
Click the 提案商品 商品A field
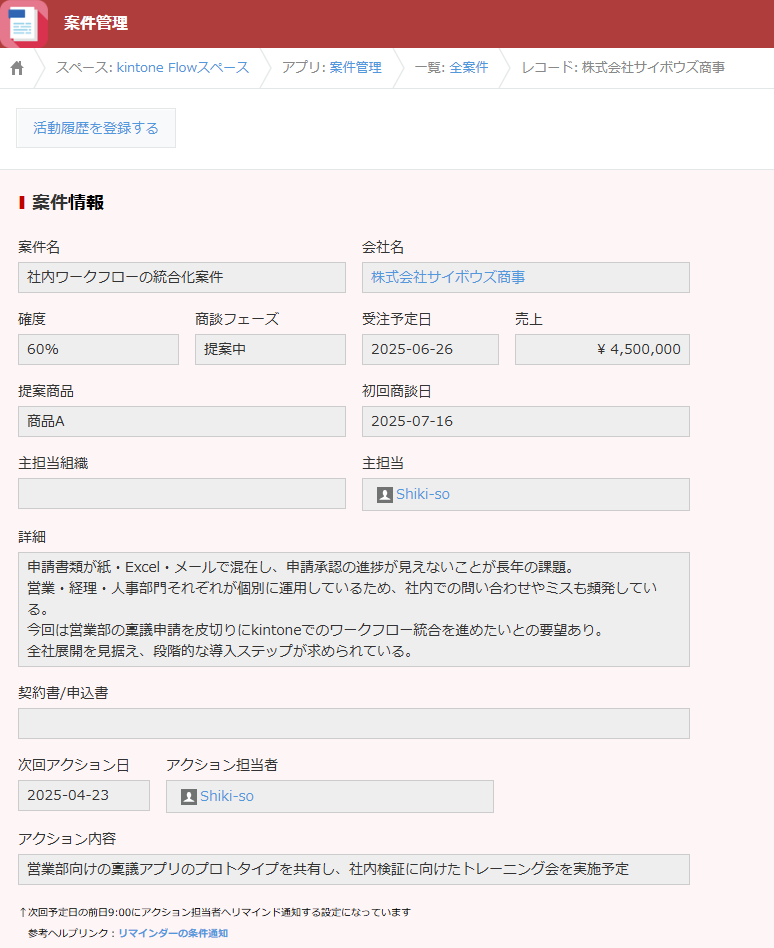coord(181,421)
